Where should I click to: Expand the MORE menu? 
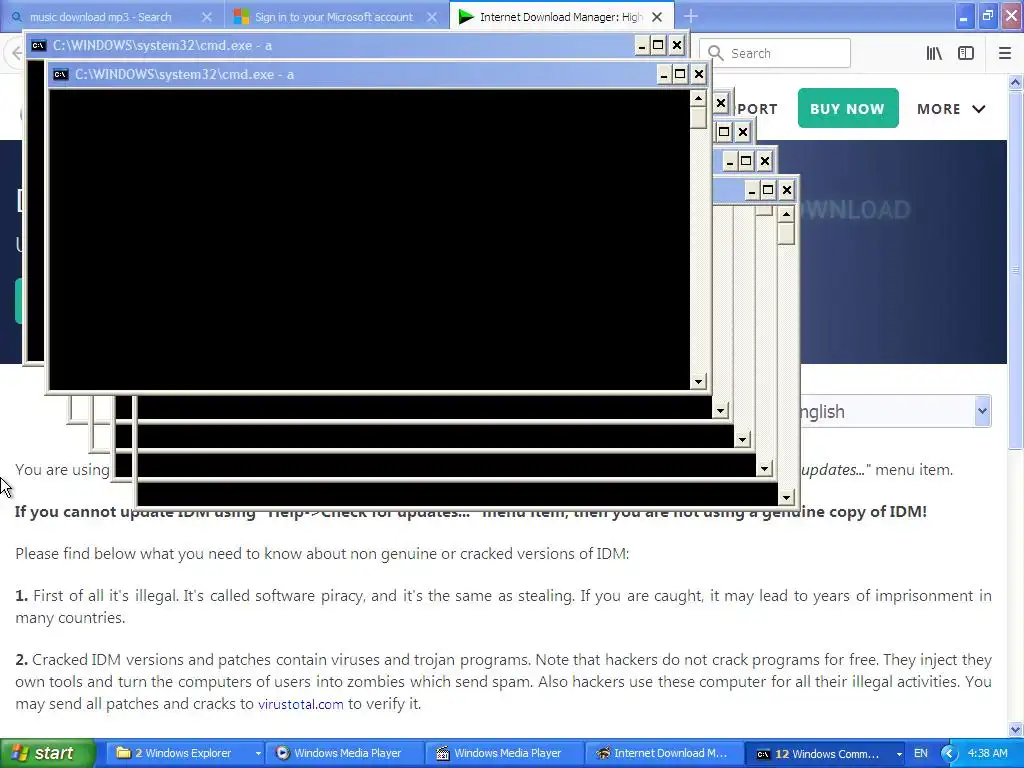point(951,109)
